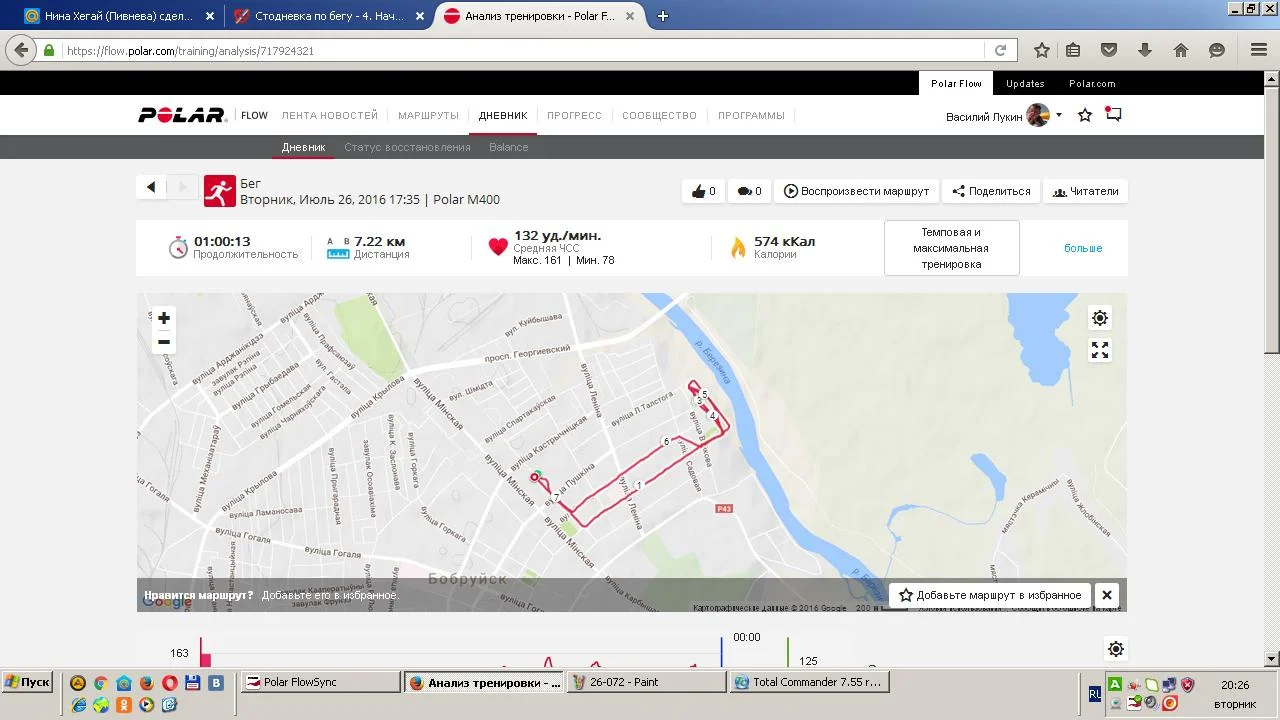1280x720 pixels.
Task: Go to previous training session arrow
Action: [x=151, y=187]
